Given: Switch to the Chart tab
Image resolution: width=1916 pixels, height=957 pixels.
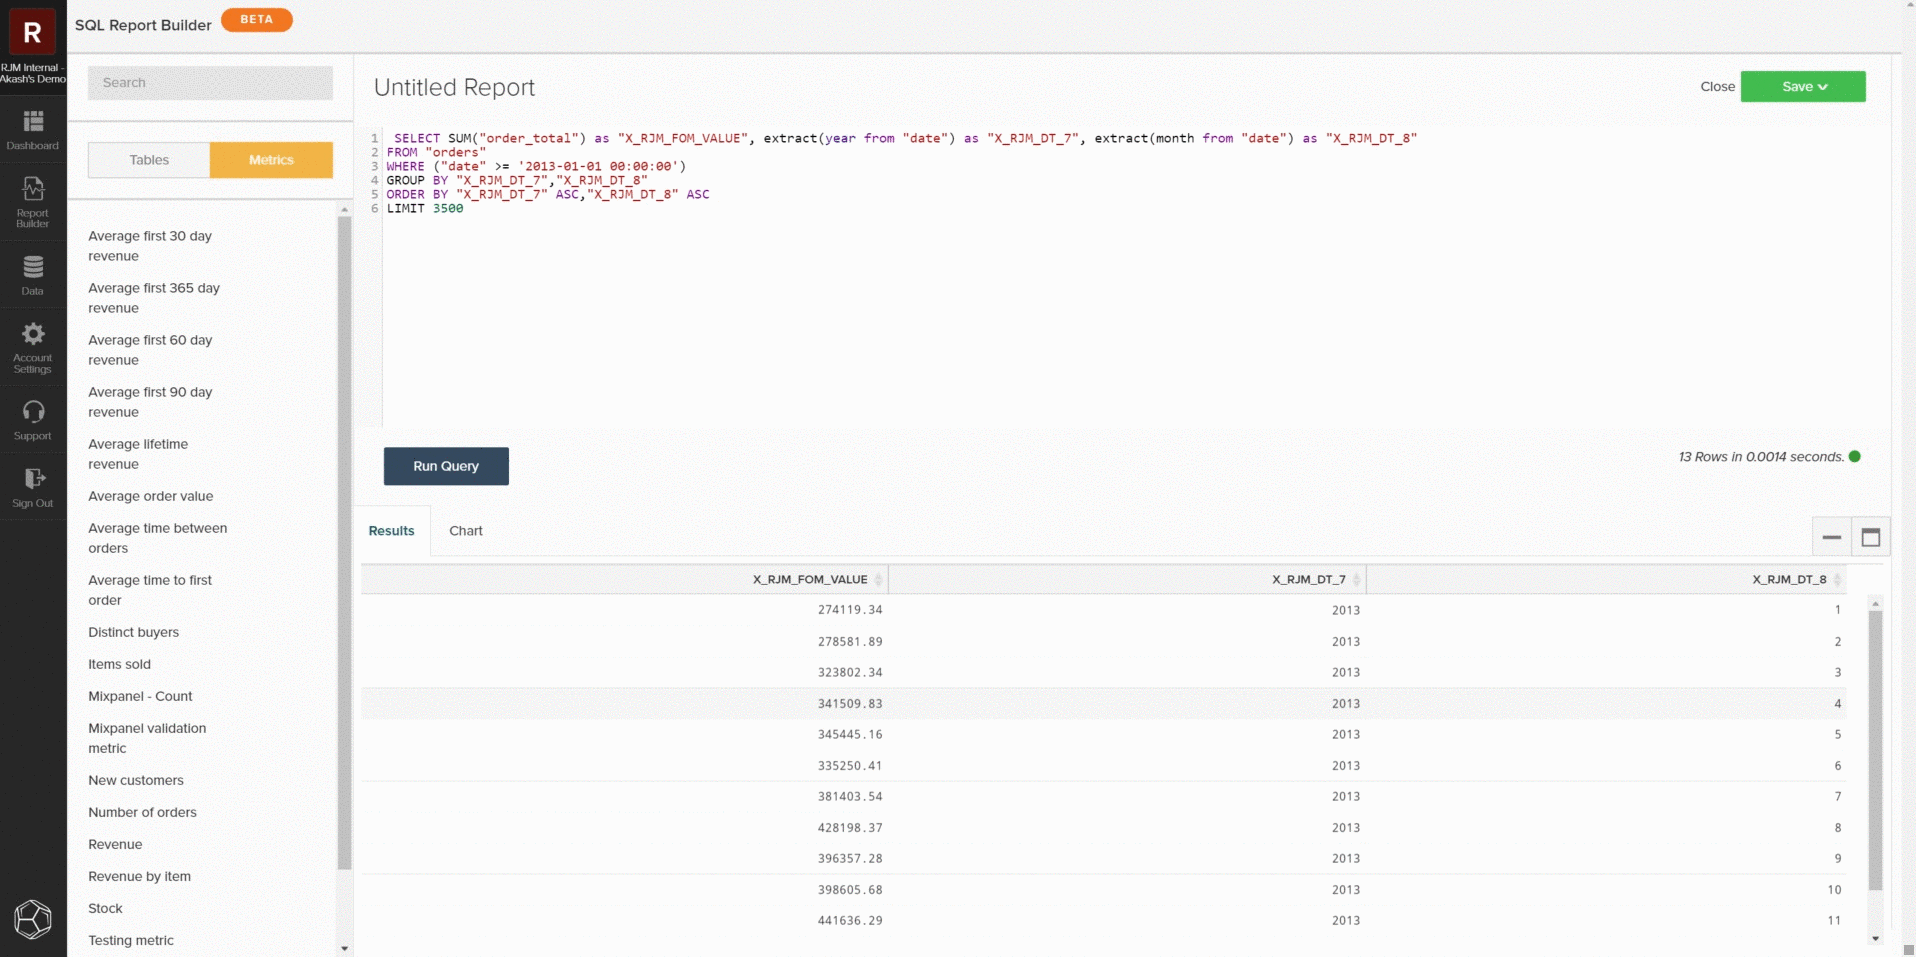Looking at the screenshot, I should point(464,530).
